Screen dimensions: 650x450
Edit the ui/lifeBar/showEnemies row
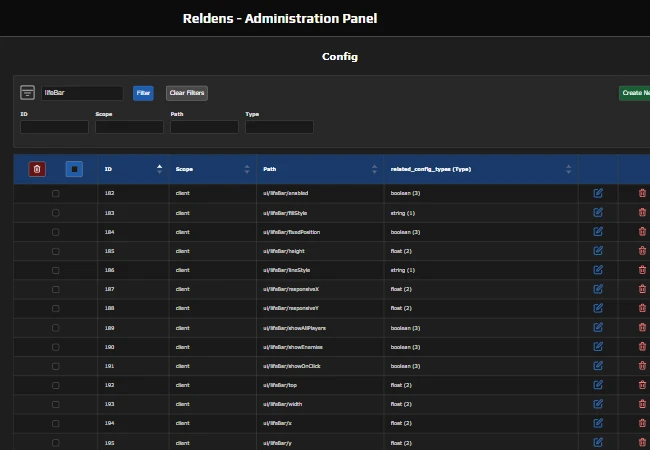[x=598, y=346]
